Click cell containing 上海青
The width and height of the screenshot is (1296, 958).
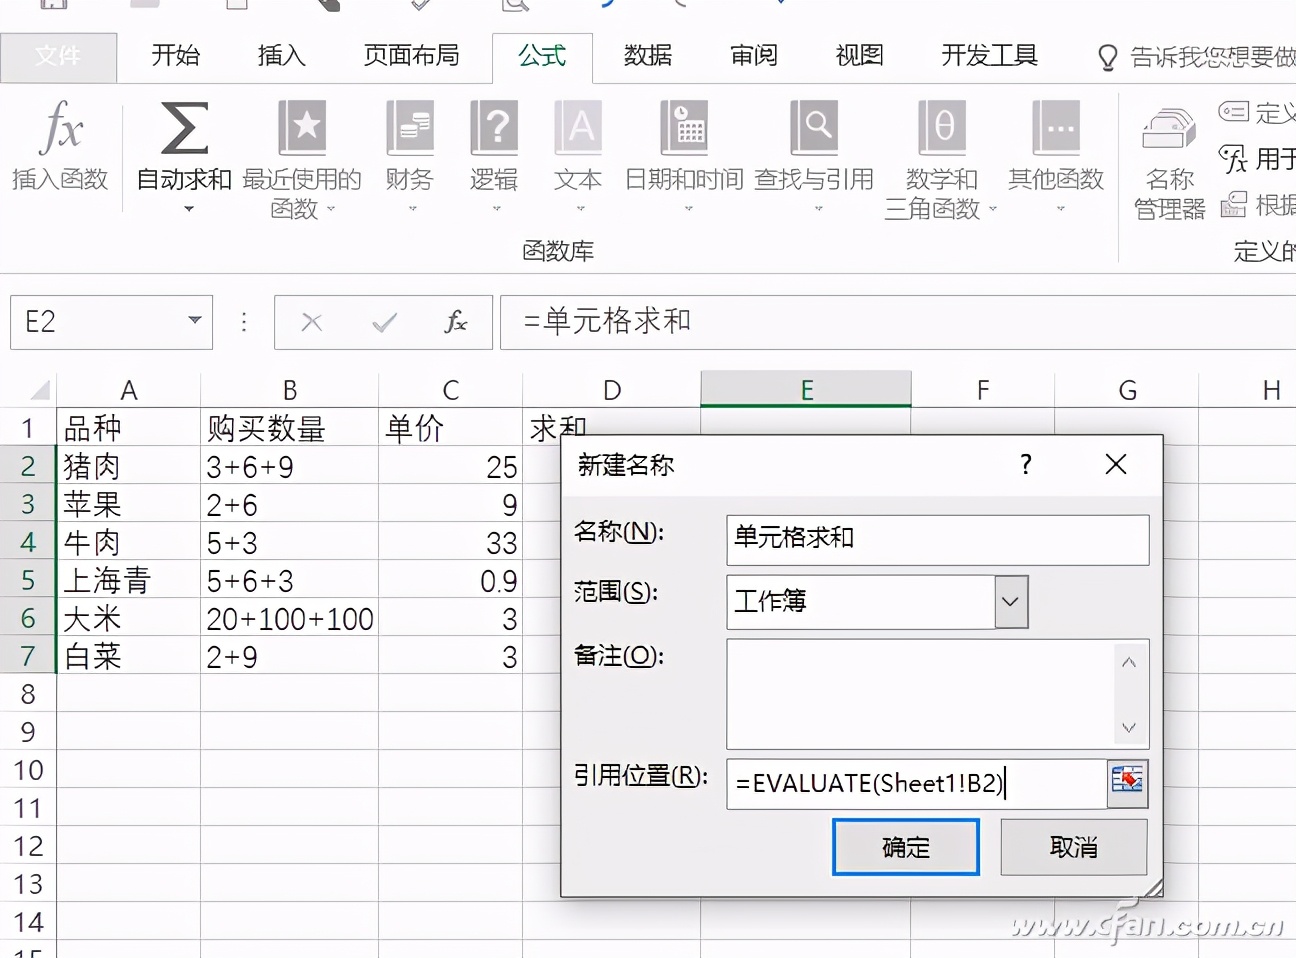coord(129,580)
